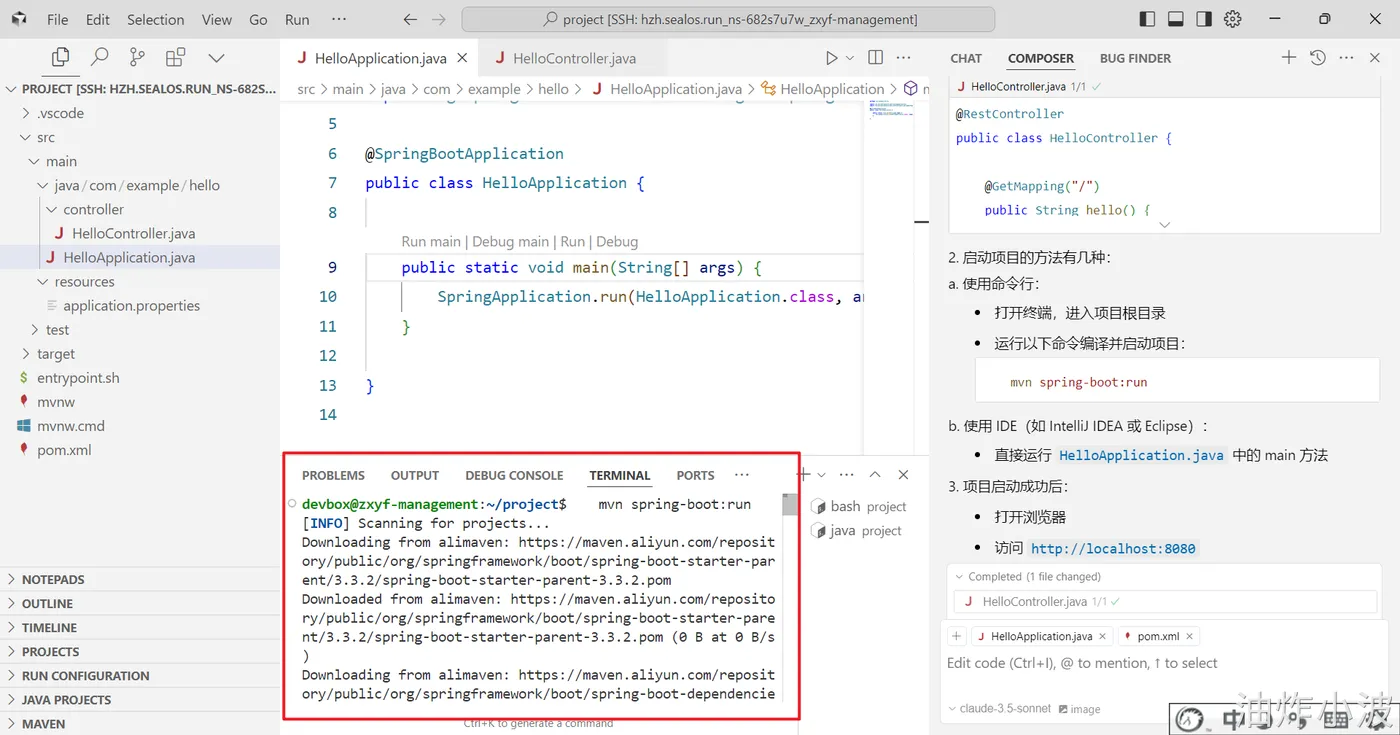Open the run options dropdown beside the play icon
Screen dimensions: 1400x735
[850, 58]
